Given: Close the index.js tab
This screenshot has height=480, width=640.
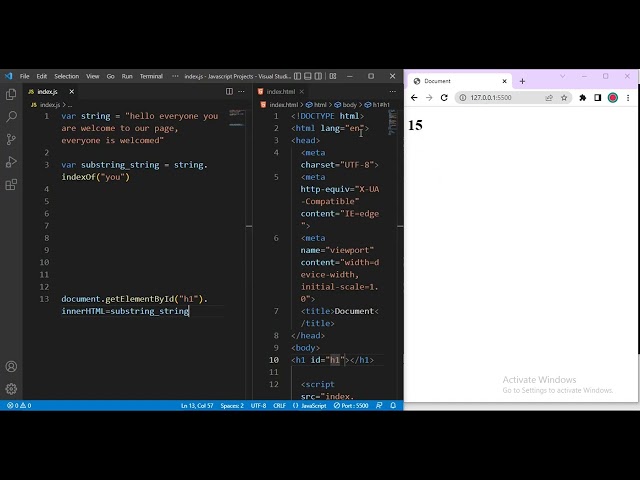Looking at the screenshot, I should pyautogui.click(x=71, y=91).
